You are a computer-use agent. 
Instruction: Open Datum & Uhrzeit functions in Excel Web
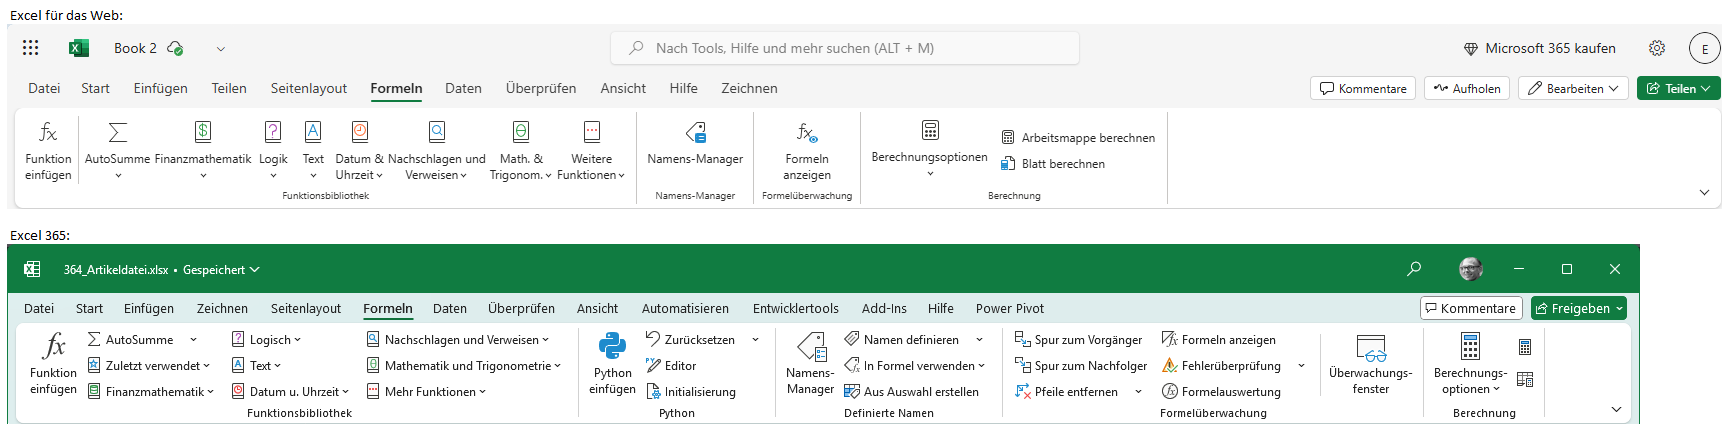click(359, 150)
